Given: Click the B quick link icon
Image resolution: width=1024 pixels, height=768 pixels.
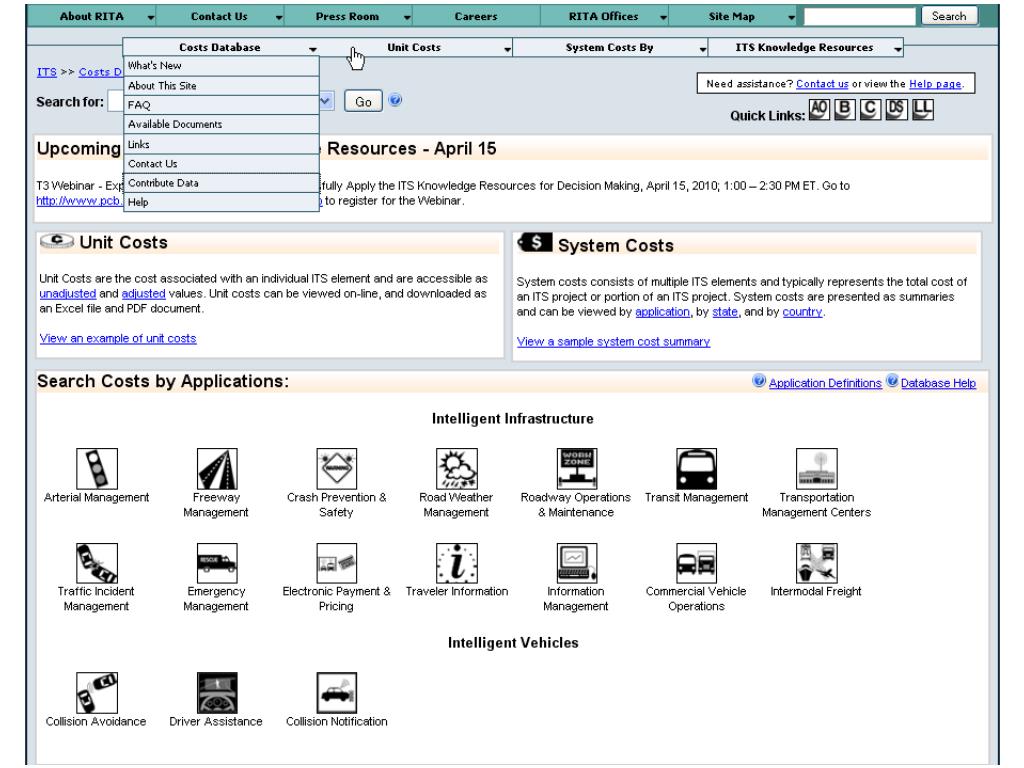Looking at the screenshot, I should [844, 110].
